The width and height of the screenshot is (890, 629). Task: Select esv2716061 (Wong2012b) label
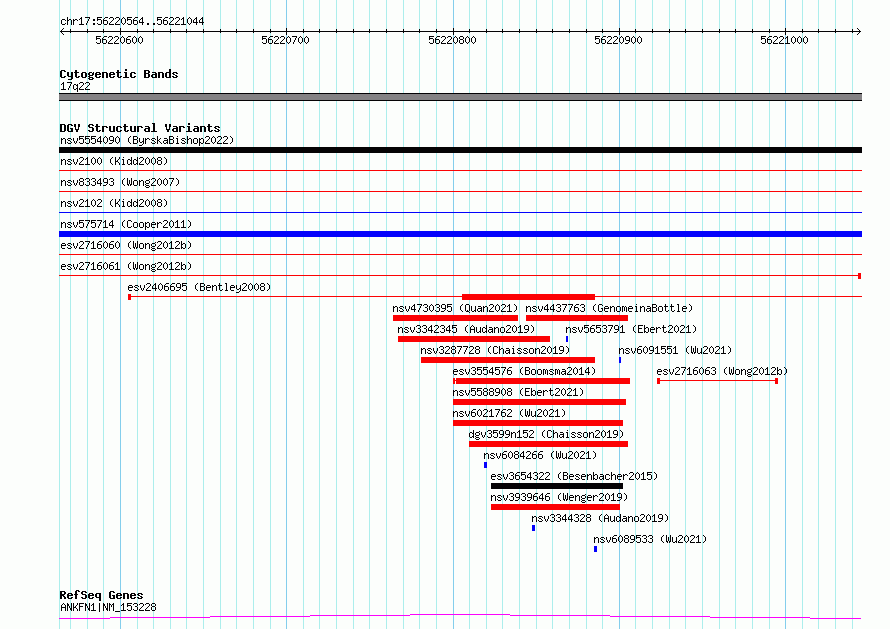point(126,266)
